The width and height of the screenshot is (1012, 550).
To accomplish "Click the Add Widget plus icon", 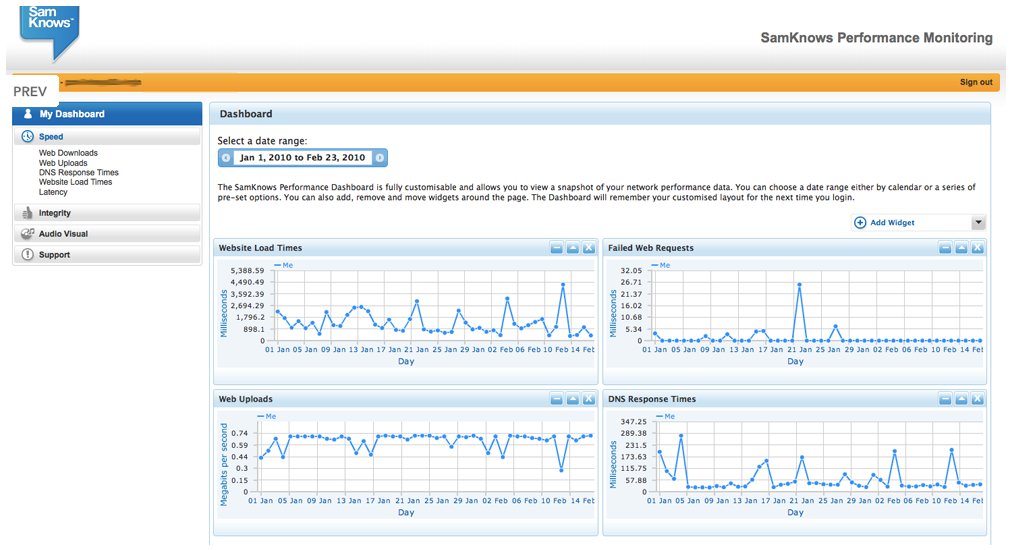I will point(860,223).
